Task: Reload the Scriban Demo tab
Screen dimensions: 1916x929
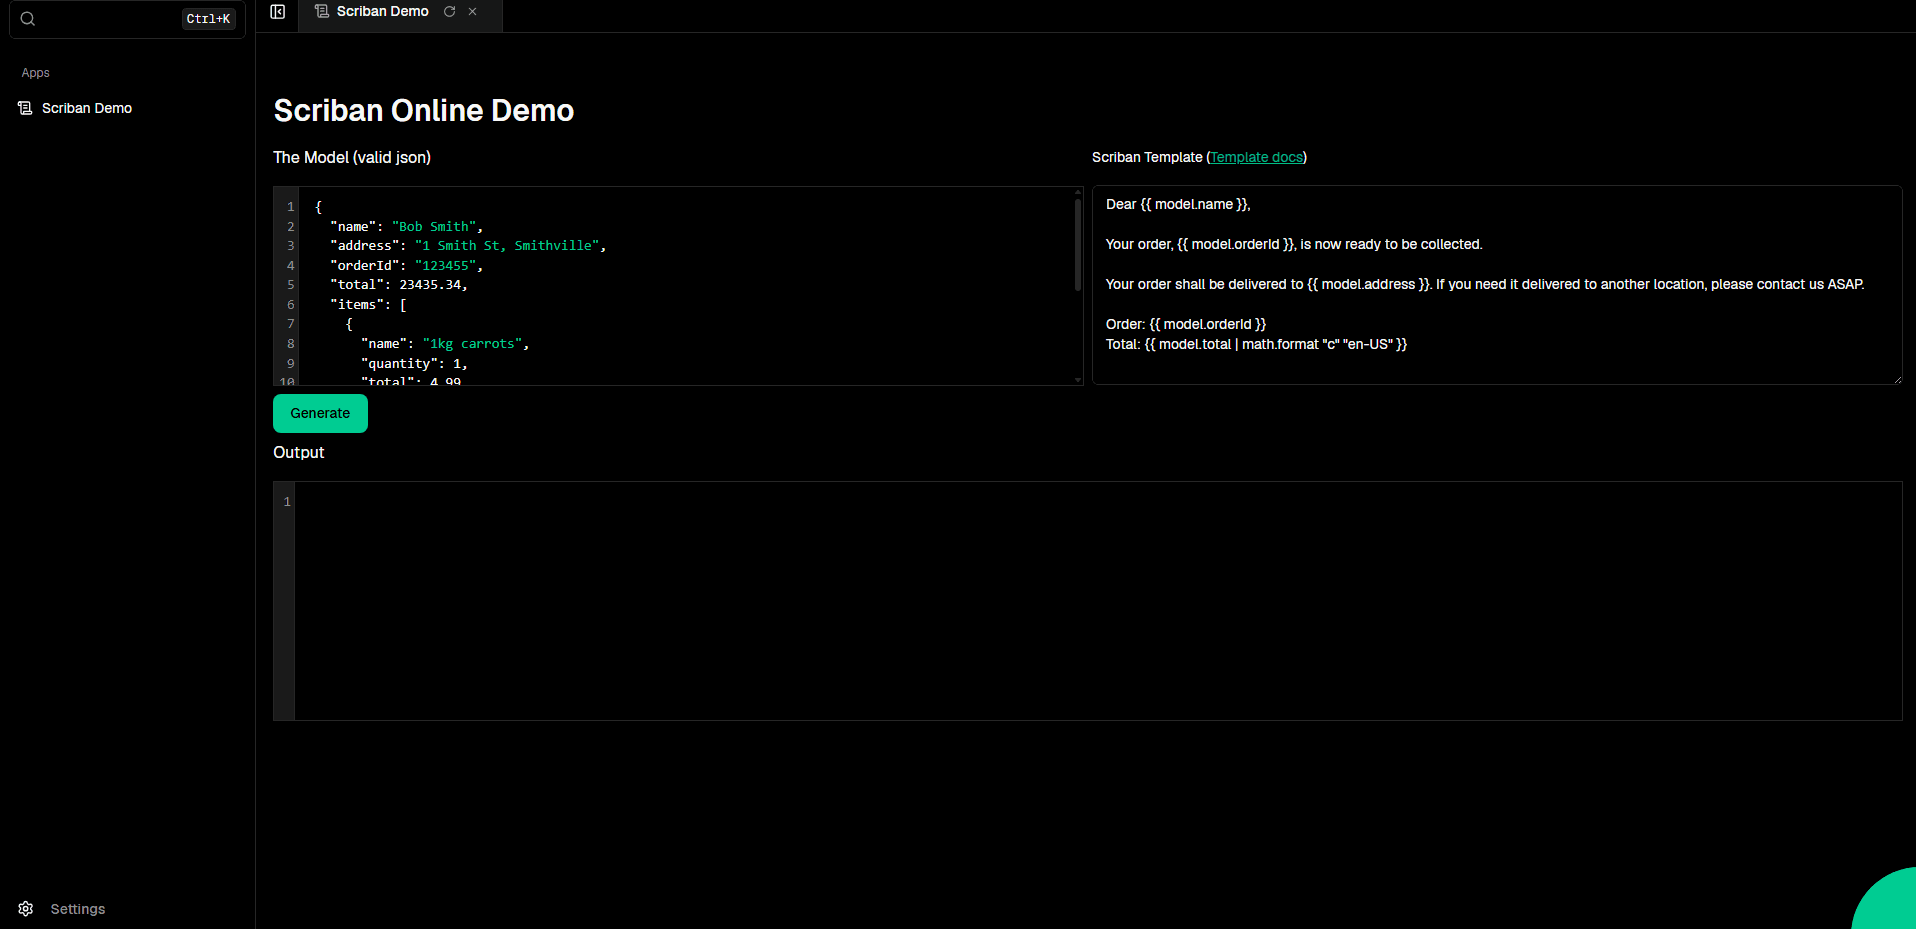Action: pos(450,12)
